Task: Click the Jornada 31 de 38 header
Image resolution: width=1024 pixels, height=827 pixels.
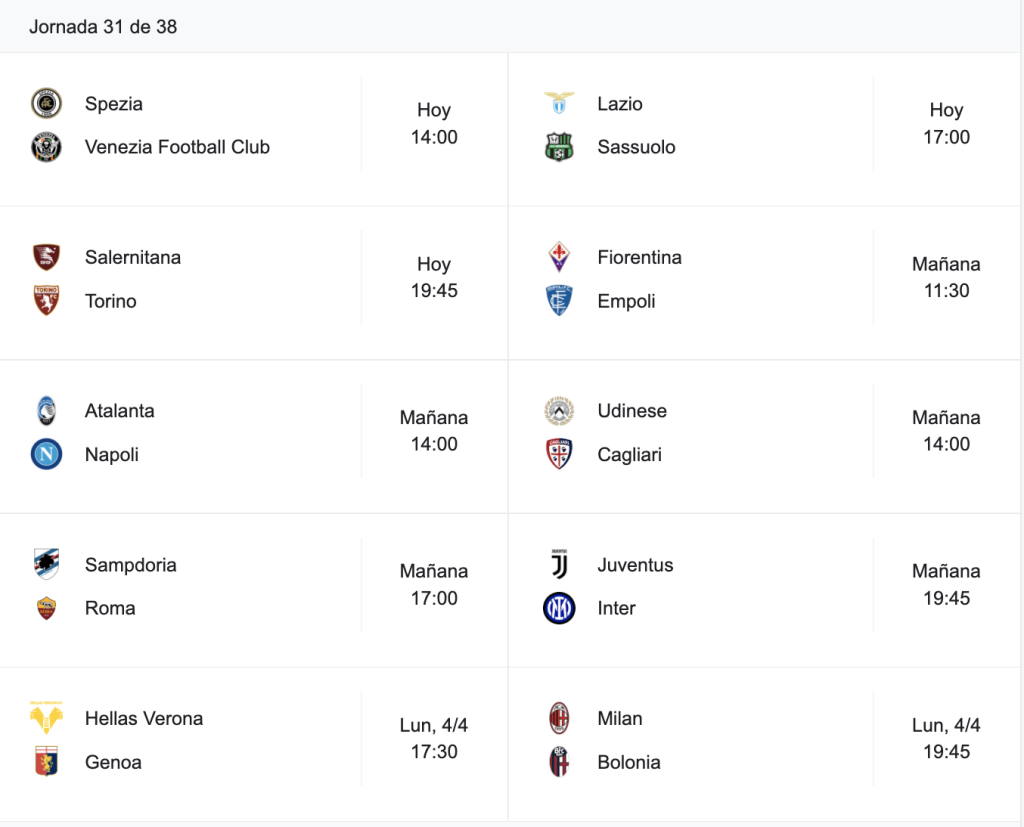Action: 103,27
